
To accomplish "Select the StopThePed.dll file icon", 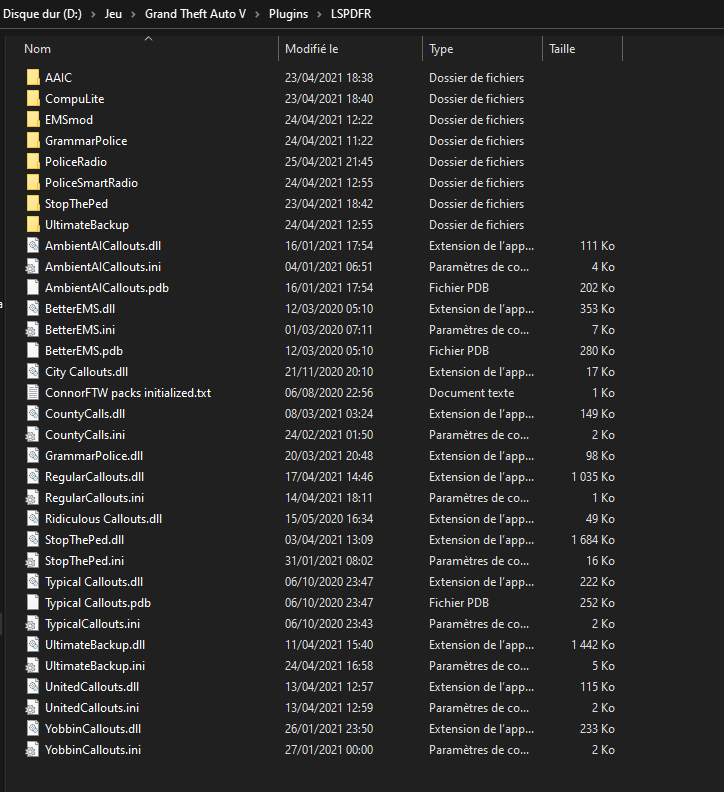I will coord(33,540).
